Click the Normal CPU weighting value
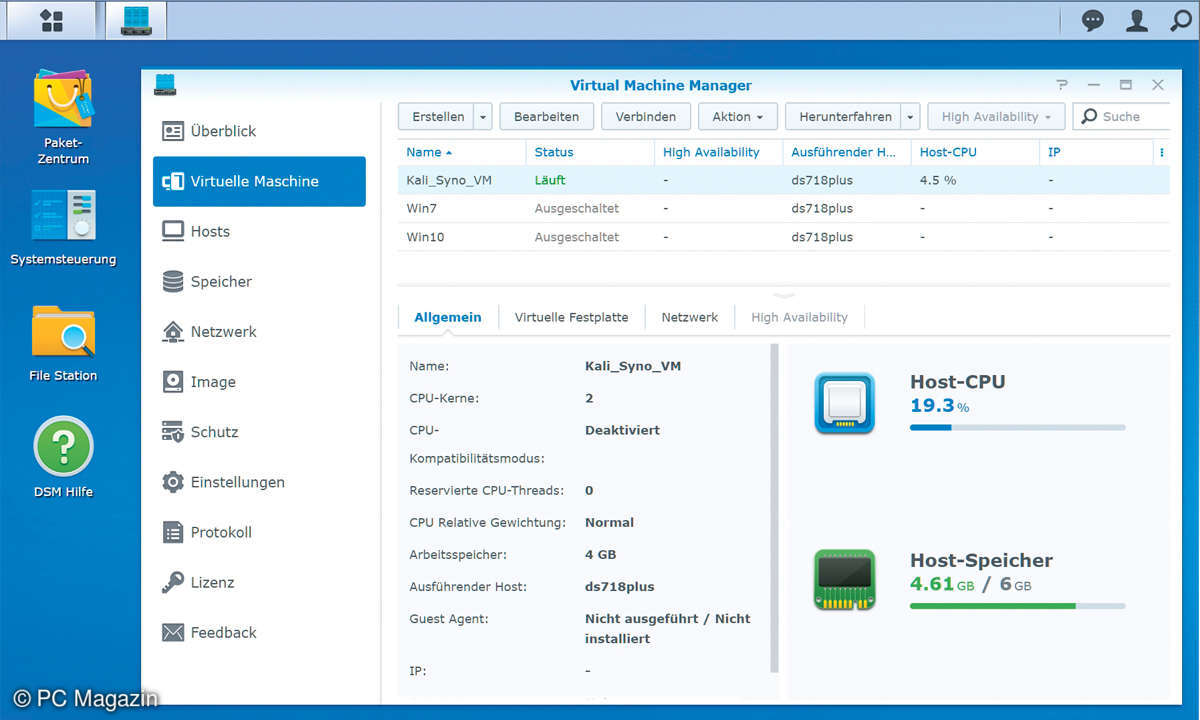The image size is (1200, 720). click(x=609, y=522)
